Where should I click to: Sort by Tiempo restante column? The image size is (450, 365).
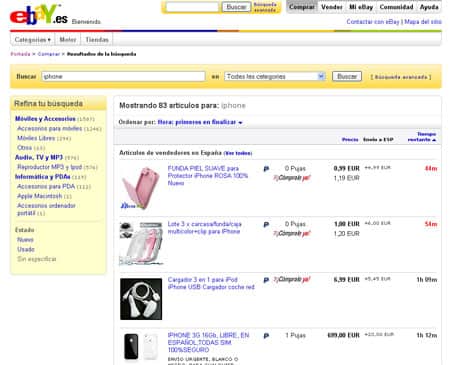(x=422, y=137)
